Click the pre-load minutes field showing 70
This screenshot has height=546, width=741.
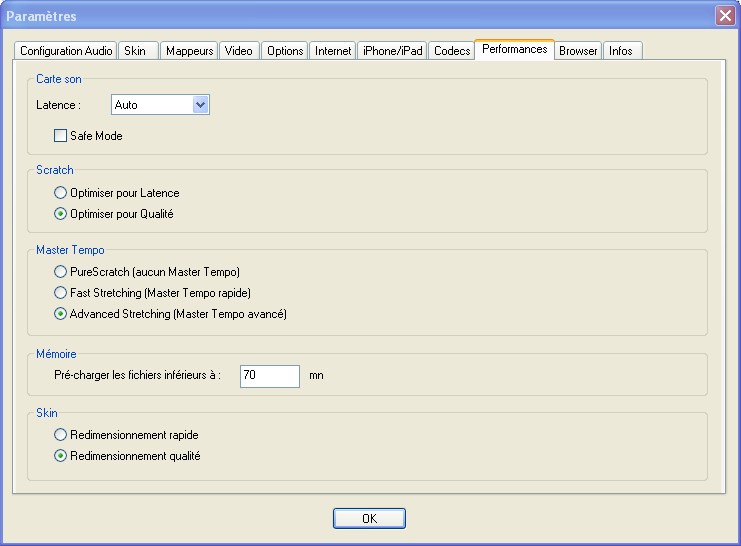(270, 376)
